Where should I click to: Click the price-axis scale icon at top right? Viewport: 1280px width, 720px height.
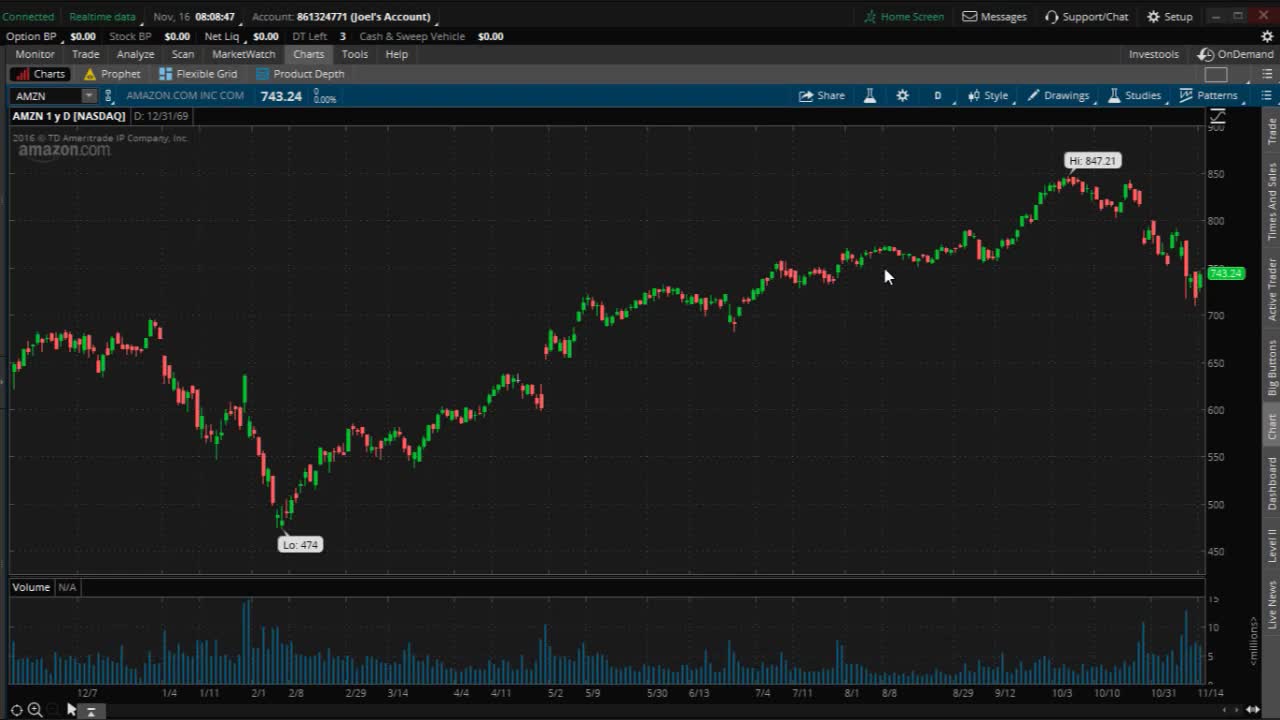click(1217, 117)
